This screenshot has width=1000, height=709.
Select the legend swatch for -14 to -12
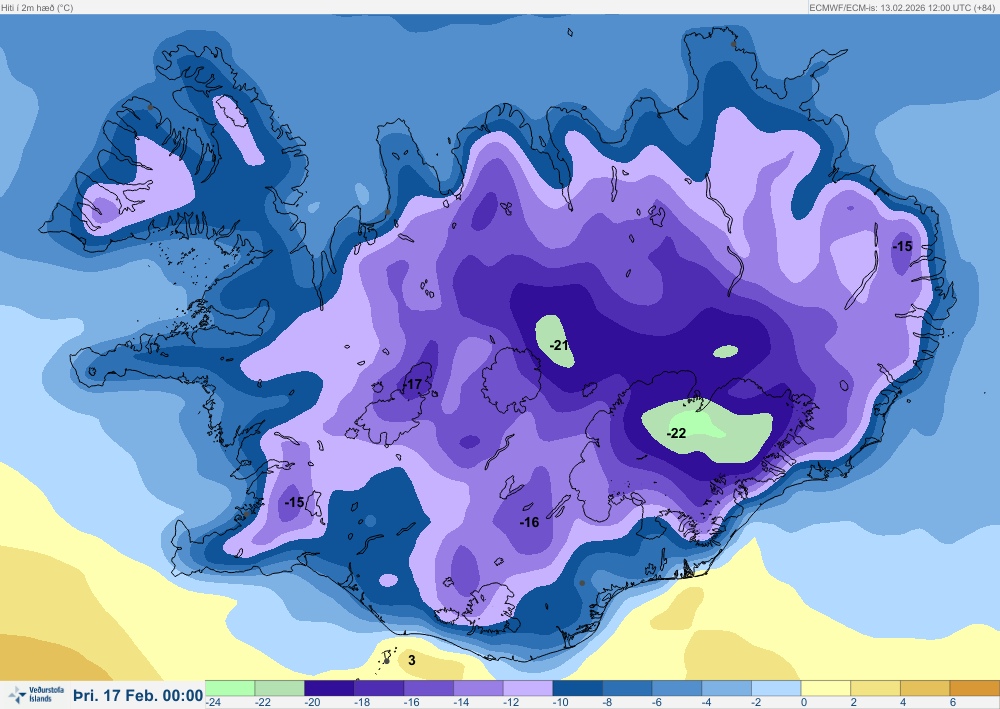pyautogui.click(x=478, y=688)
